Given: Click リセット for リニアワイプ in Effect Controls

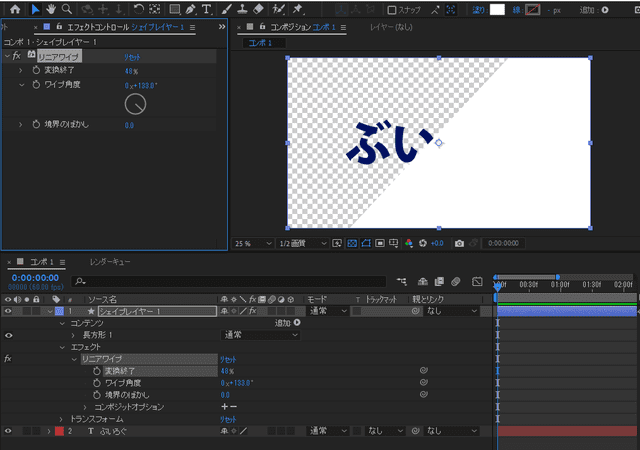Looking at the screenshot, I should click(132, 57).
